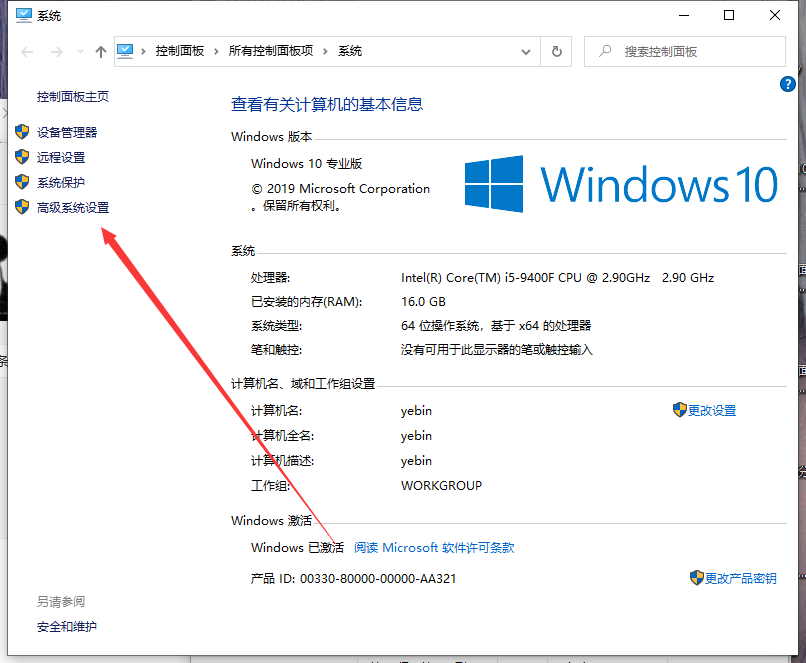Expand the address bar history dropdown
The height and width of the screenshot is (663, 806).
tap(528, 51)
